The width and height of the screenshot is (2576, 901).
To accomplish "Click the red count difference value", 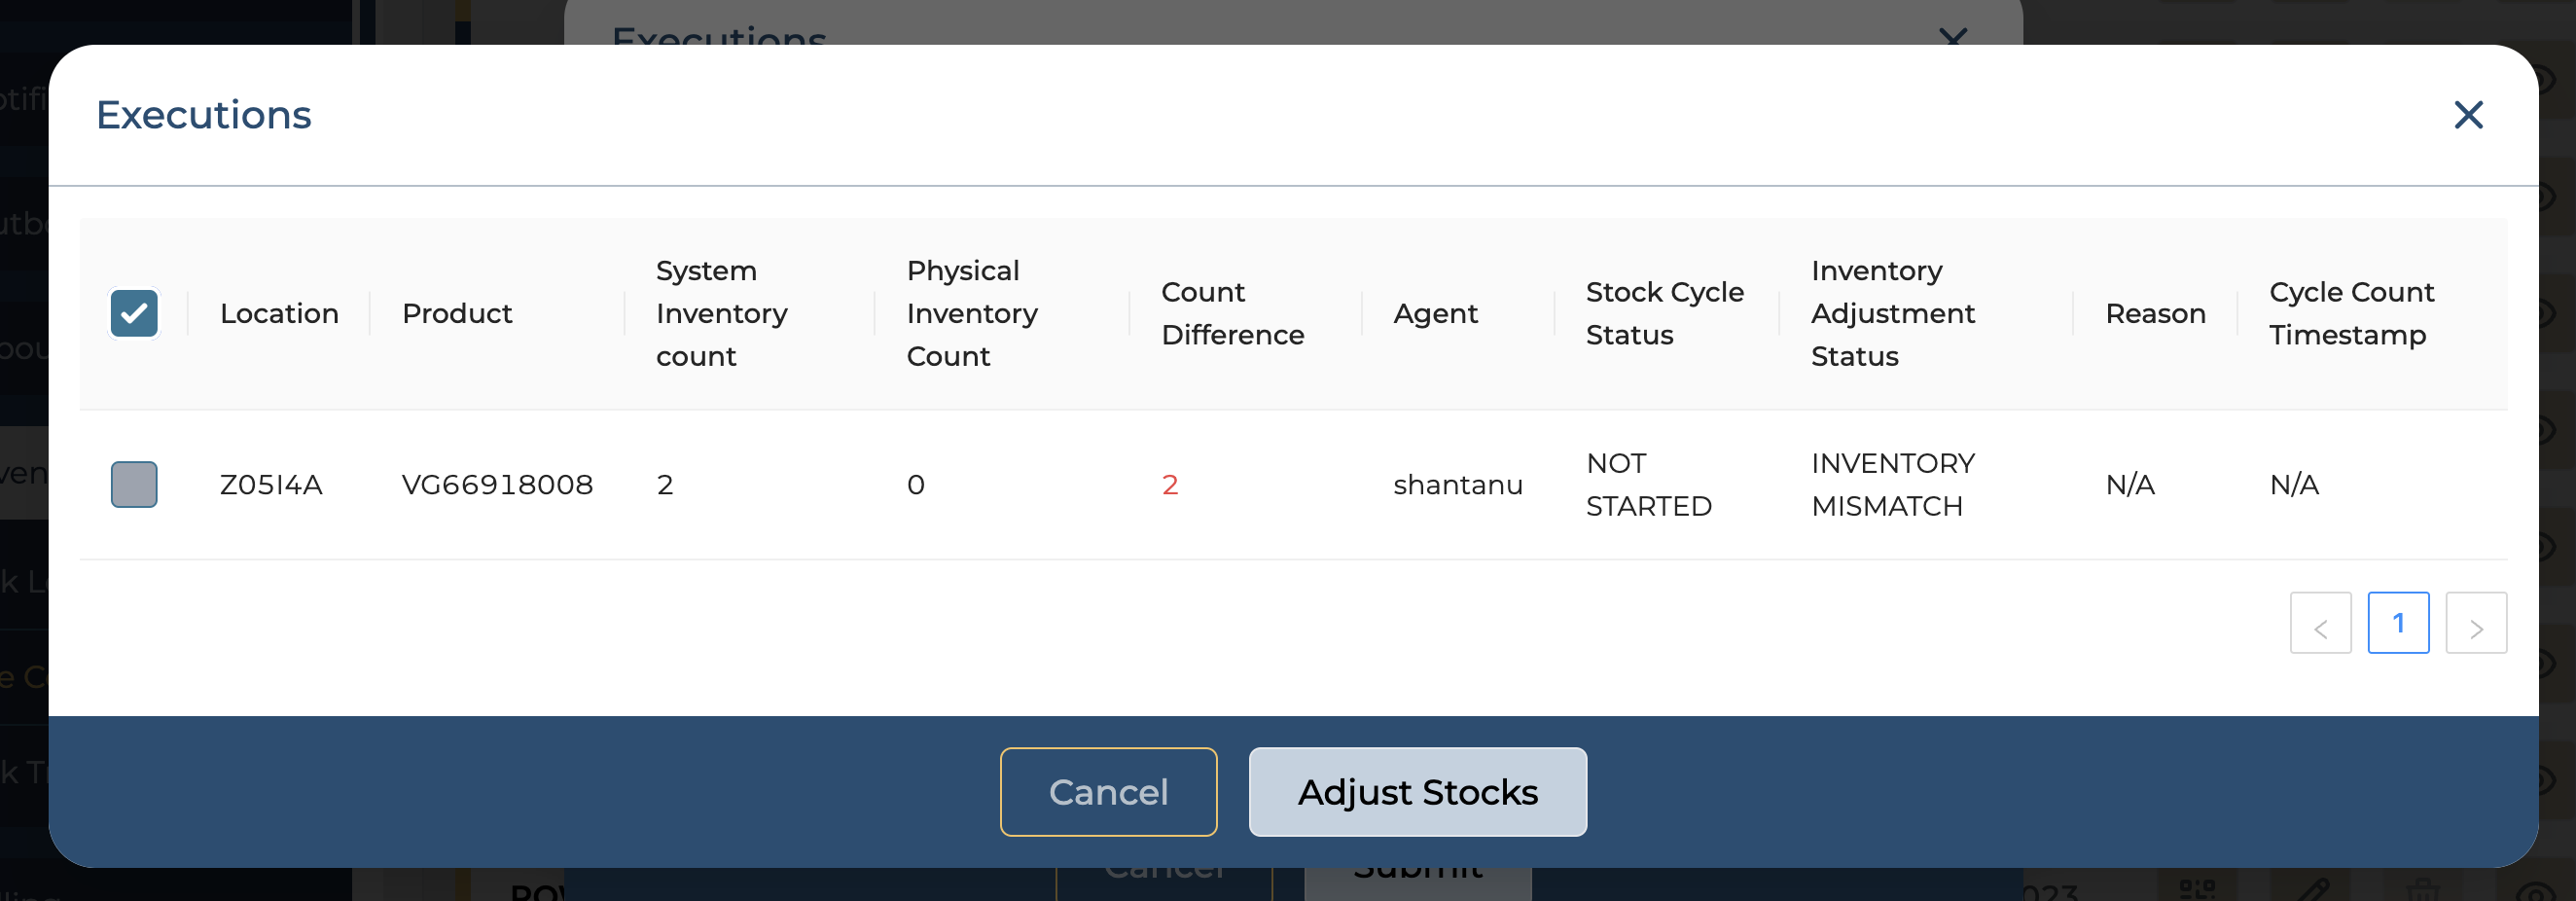I will (x=1170, y=485).
